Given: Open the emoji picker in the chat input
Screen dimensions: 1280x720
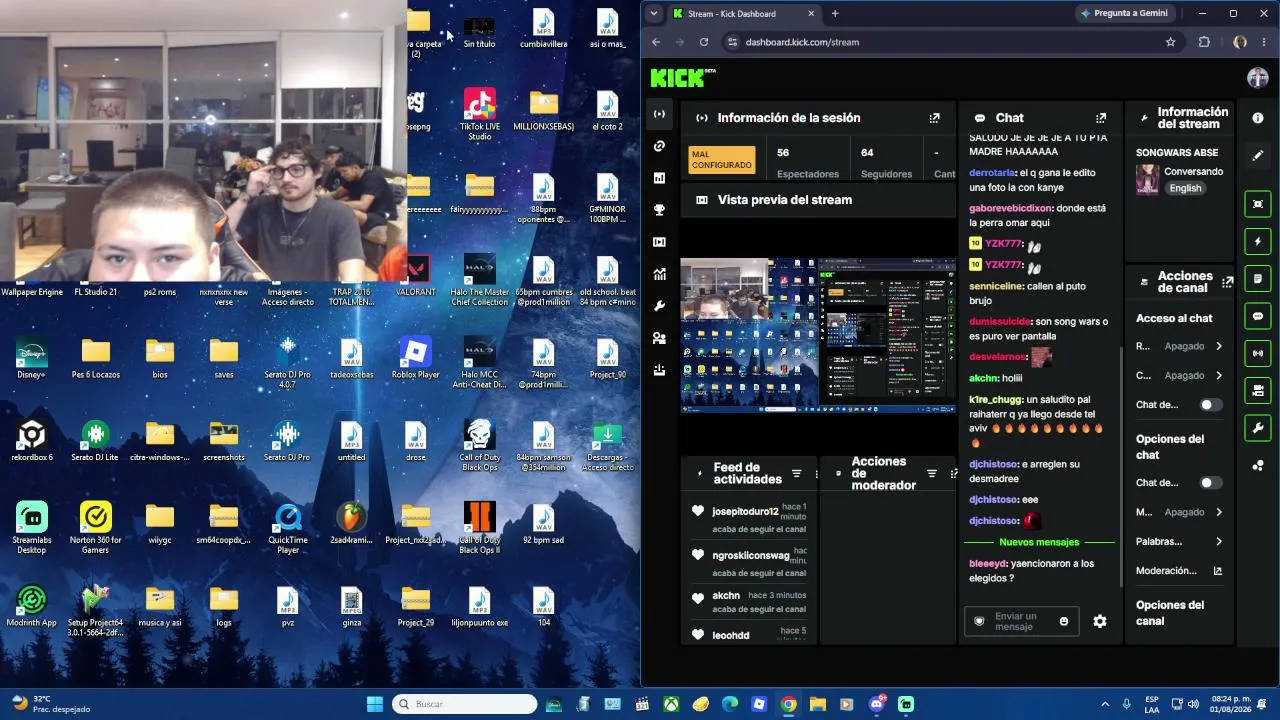Looking at the screenshot, I should tap(1063, 621).
